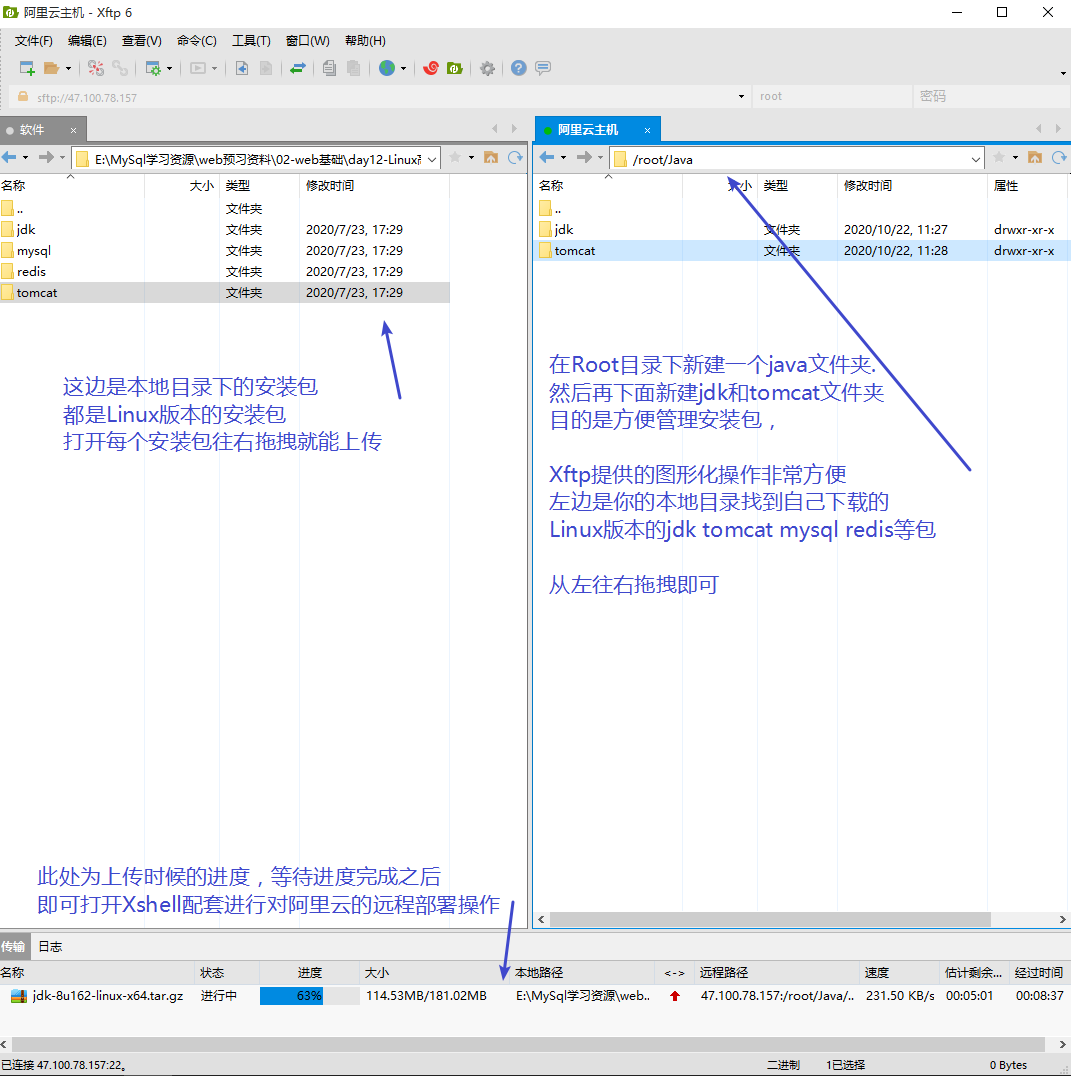Screen dimensions: 1071x1076
Task: Click the Synchronize transfer arrows icon
Action: click(x=298, y=68)
